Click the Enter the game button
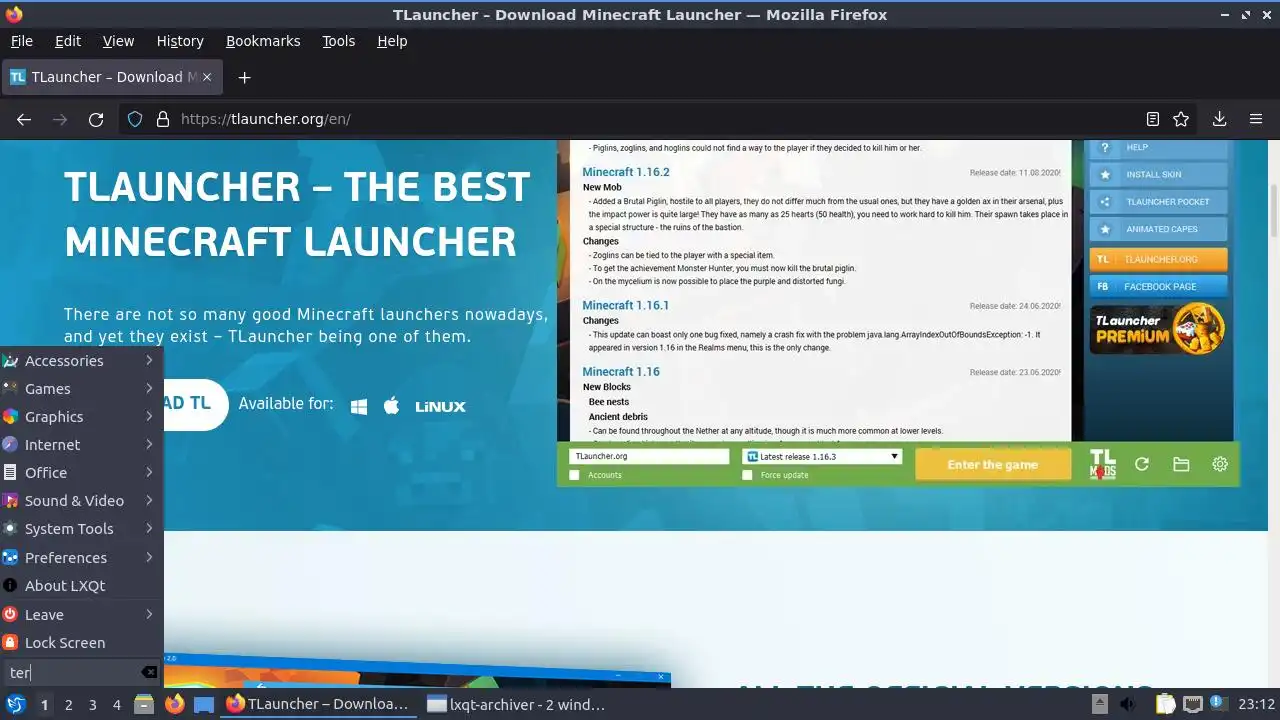1280x720 pixels. (x=992, y=464)
